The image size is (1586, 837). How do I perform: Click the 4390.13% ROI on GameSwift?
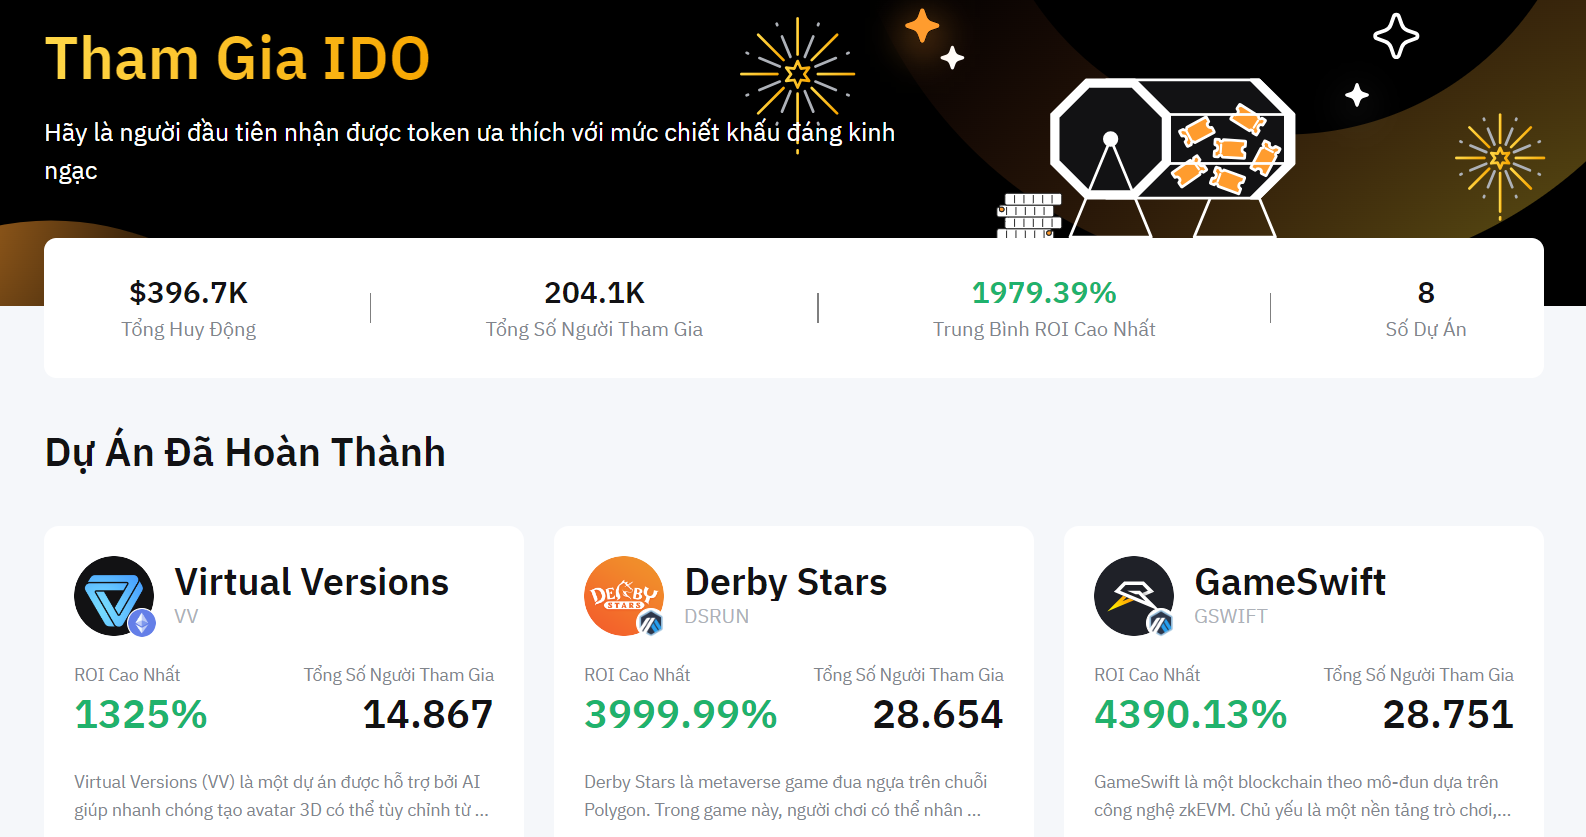coord(1190,714)
